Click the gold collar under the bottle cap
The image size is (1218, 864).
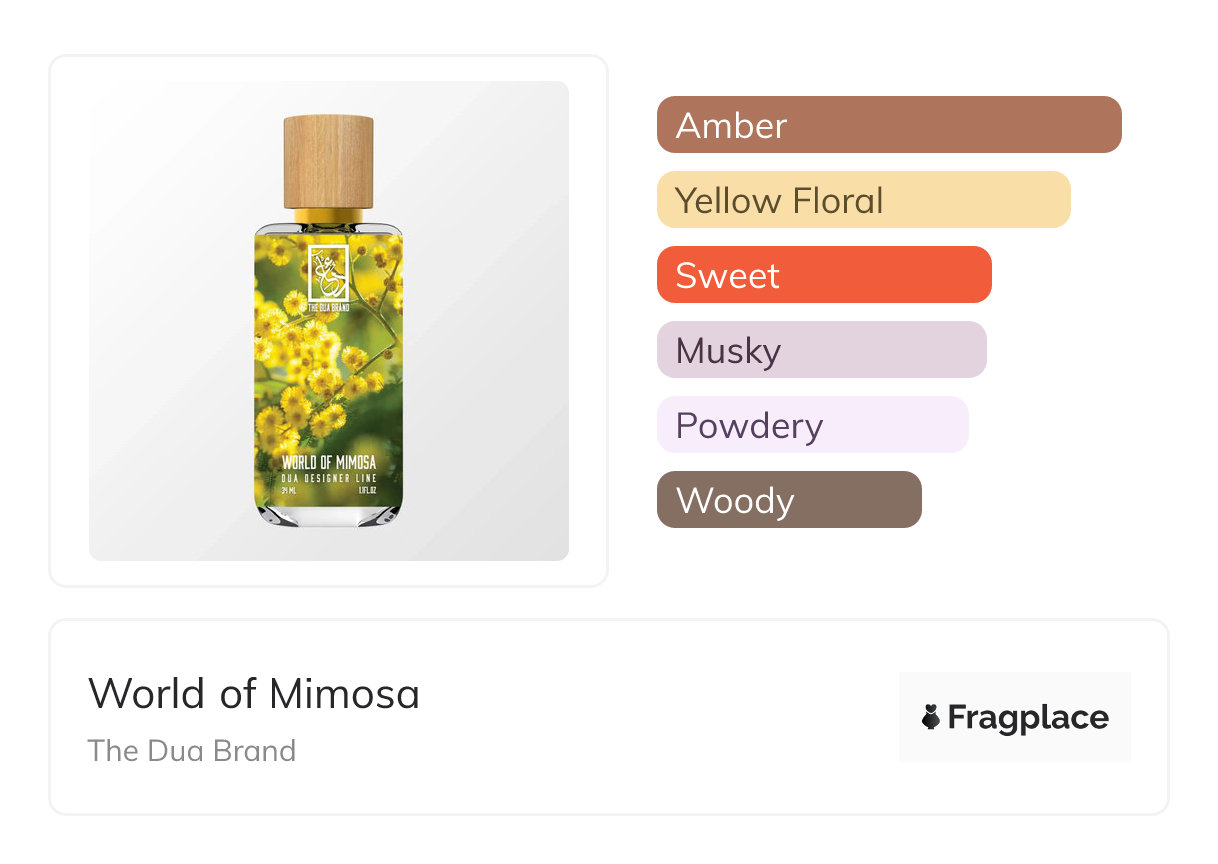tap(328, 216)
